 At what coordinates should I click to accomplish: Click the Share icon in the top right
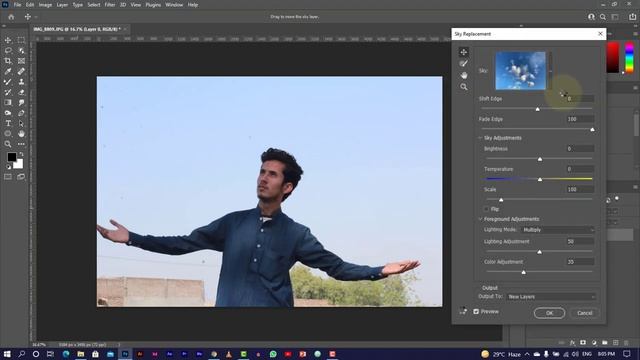tap(632, 17)
